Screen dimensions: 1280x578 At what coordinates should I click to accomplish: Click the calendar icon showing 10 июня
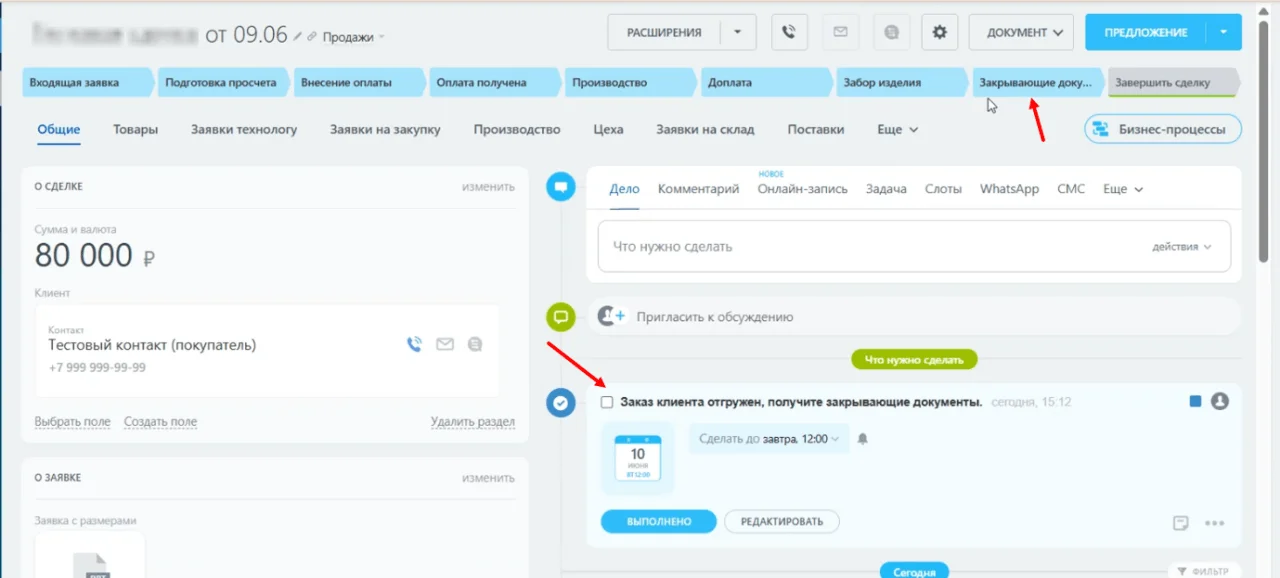click(638, 459)
